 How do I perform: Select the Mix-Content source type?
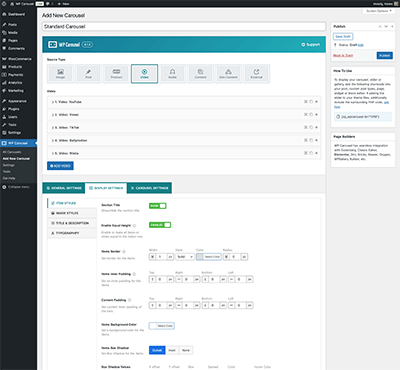click(228, 74)
